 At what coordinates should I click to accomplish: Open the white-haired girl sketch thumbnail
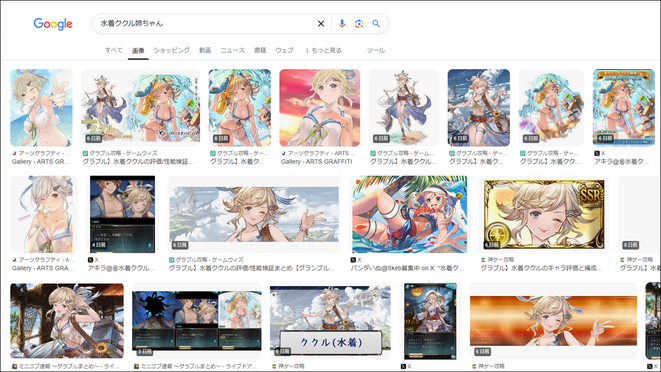click(44, 214)
